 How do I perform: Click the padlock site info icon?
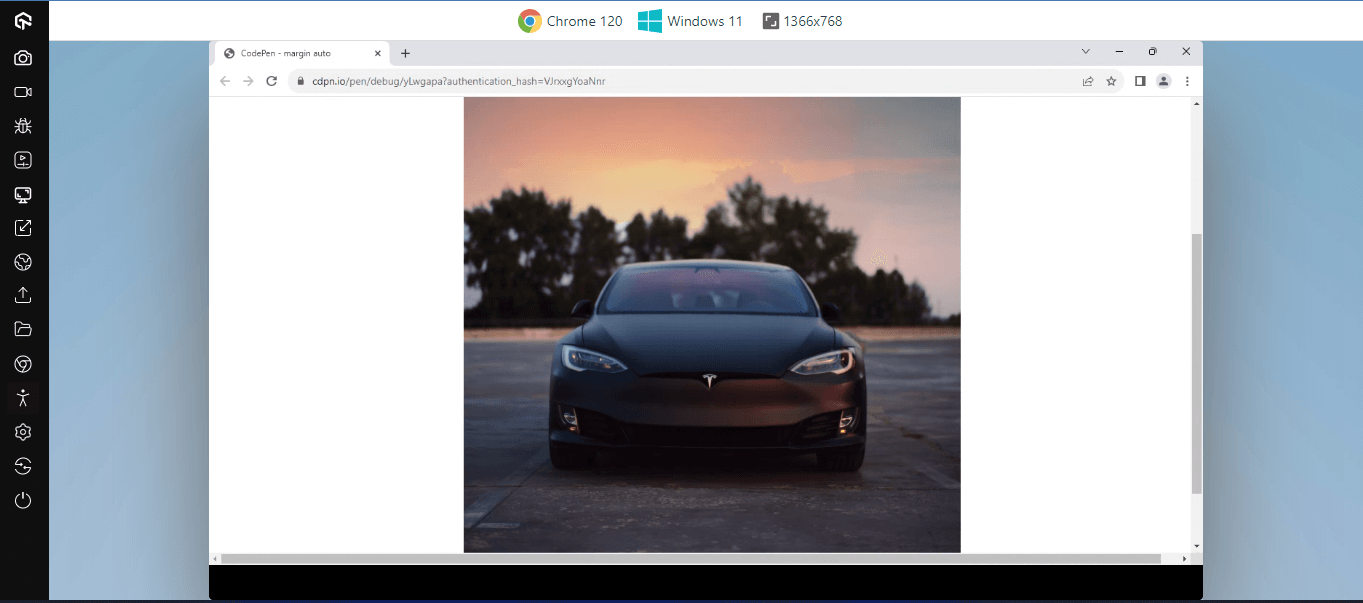coord(300,81)
